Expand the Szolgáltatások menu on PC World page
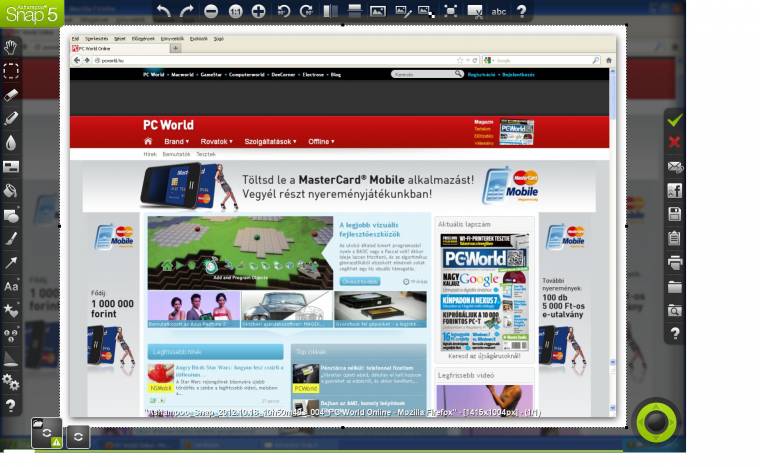Image resolution: width=760 pixels, height=467 pixels. coord(270,142)
